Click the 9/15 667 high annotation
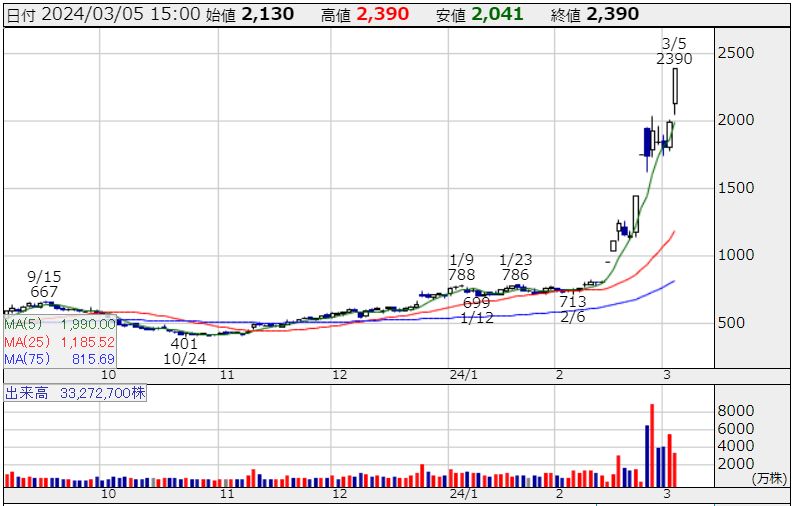The height and width of the screenshot is (506, 793). (x=45, y=283)
